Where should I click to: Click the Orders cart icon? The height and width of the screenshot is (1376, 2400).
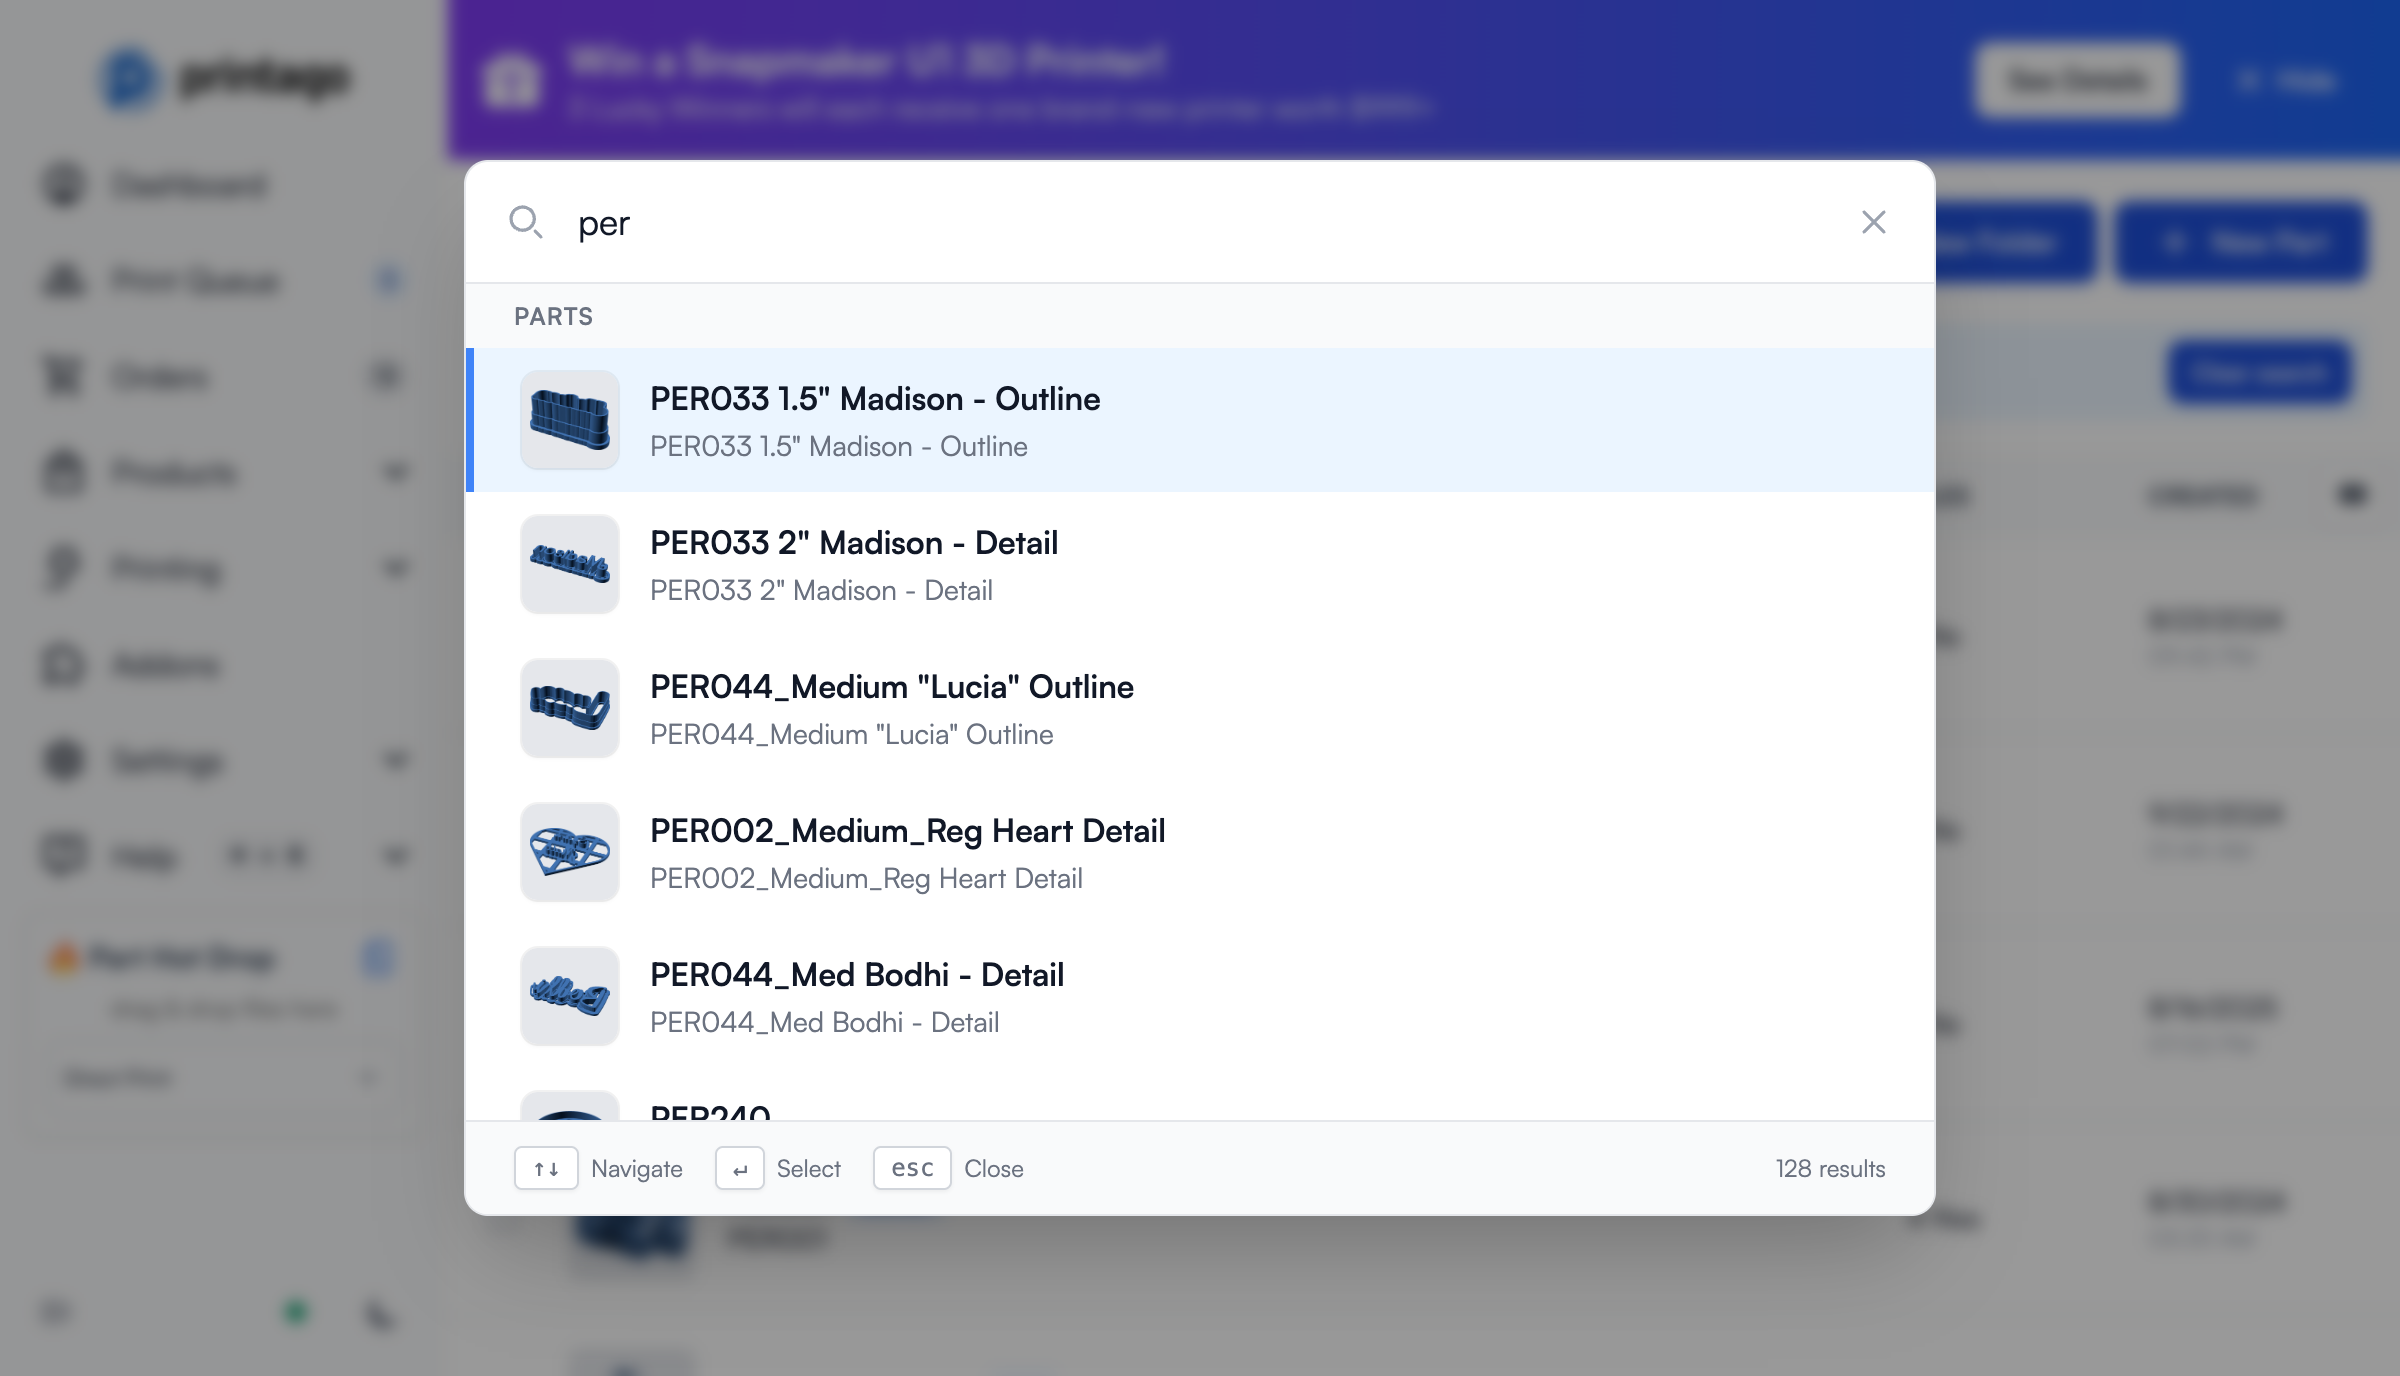click(62, 377)
